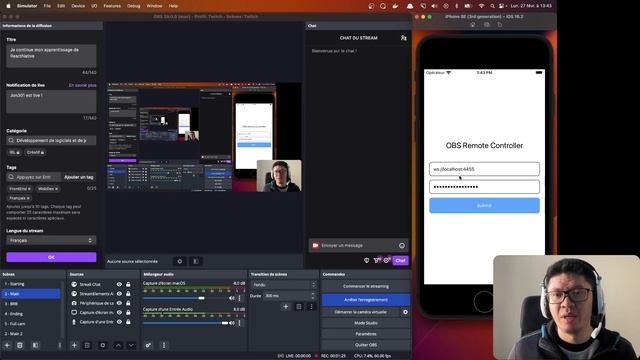Toggle visibility of StreamElements source

[119, 293]
